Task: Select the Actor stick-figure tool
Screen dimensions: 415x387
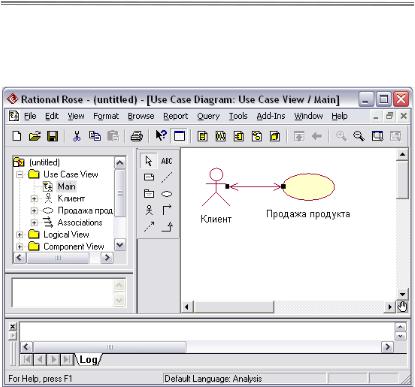Action: [149, 210]
